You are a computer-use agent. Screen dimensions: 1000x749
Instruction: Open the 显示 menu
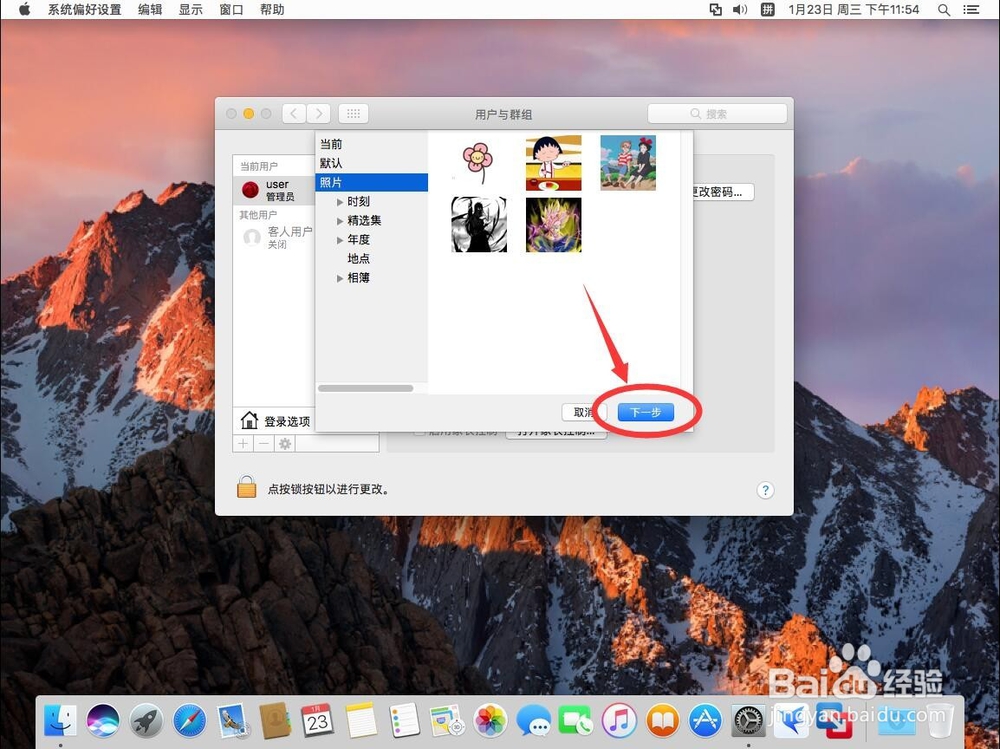[190, 10]
